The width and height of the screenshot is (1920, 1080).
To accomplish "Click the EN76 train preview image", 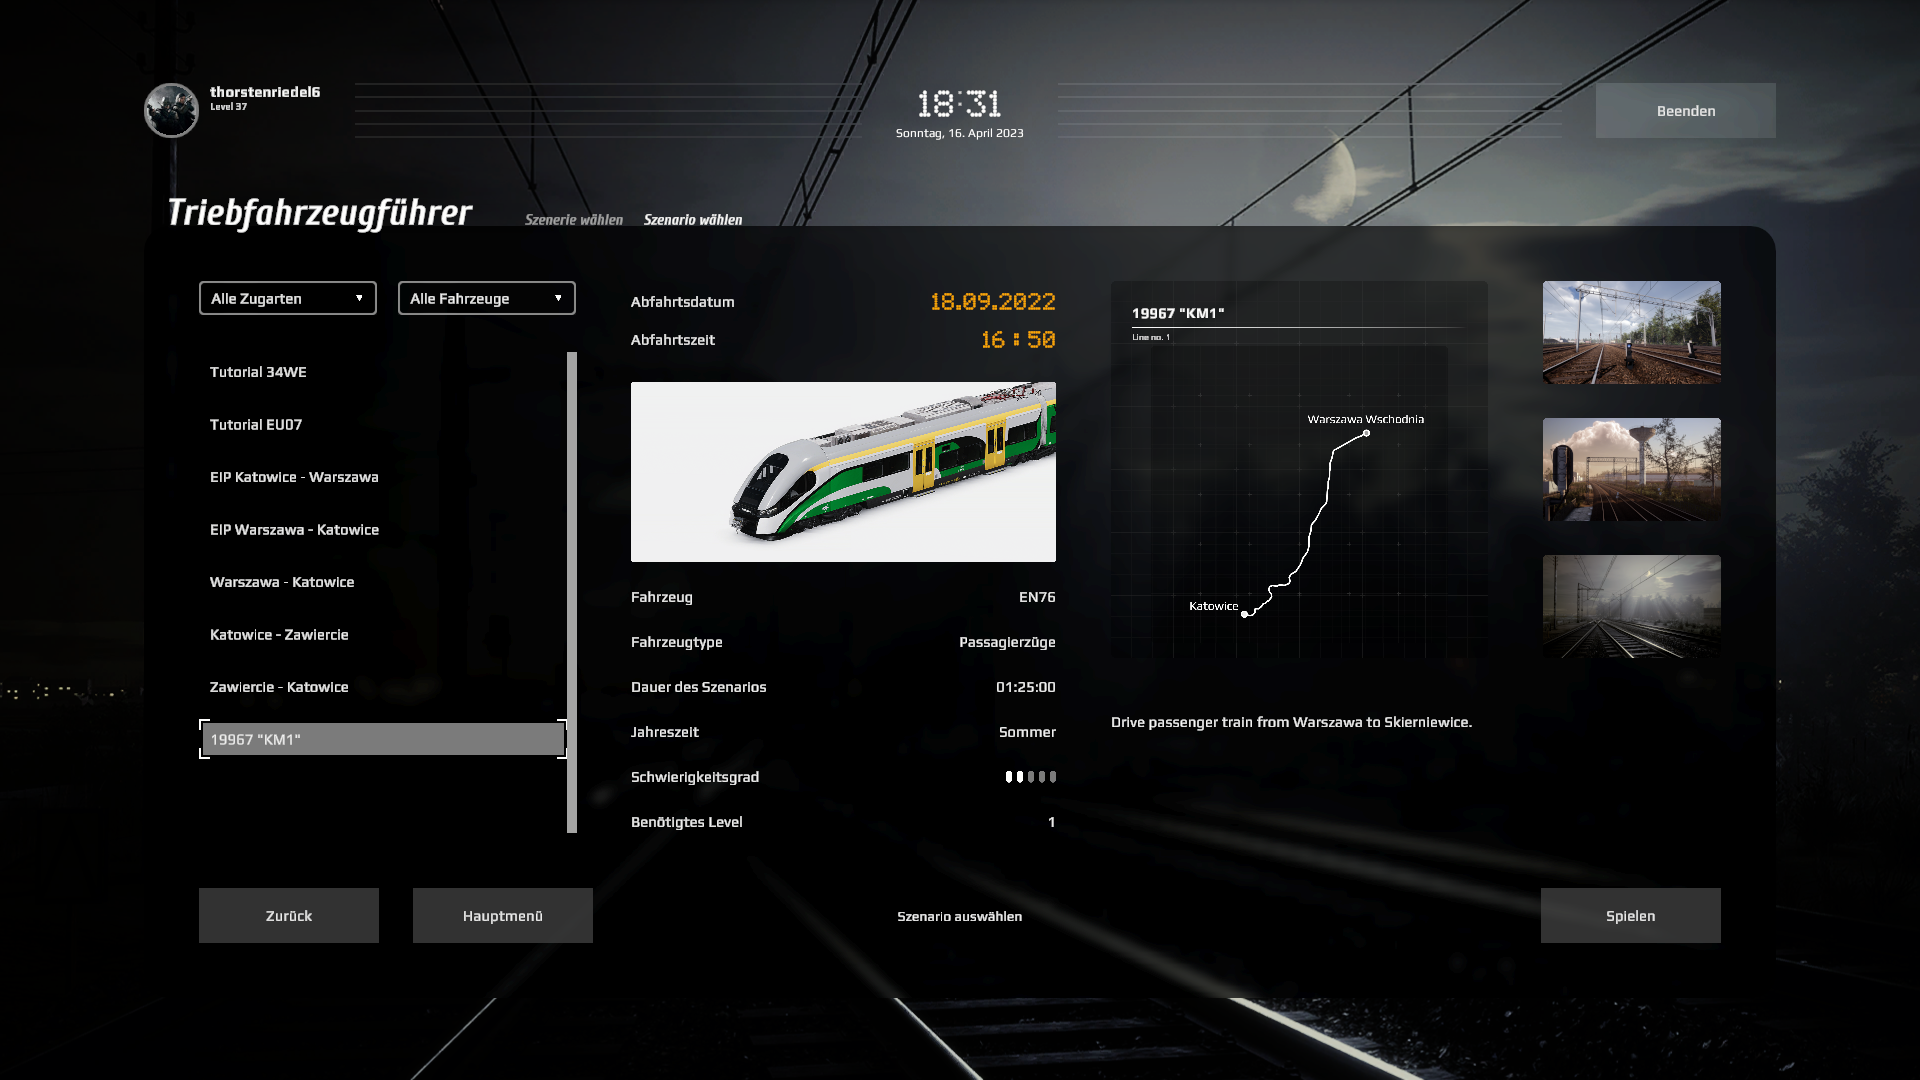I will click(x=843, y=472).
